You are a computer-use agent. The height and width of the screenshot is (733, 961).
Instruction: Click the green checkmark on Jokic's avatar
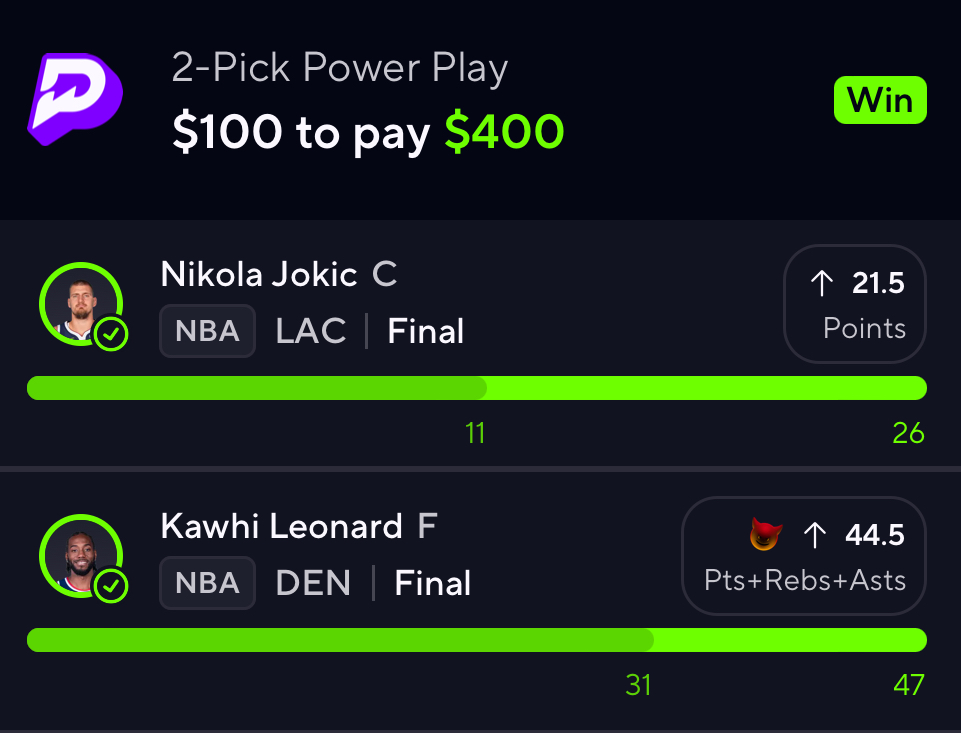[x=112, y=336]
